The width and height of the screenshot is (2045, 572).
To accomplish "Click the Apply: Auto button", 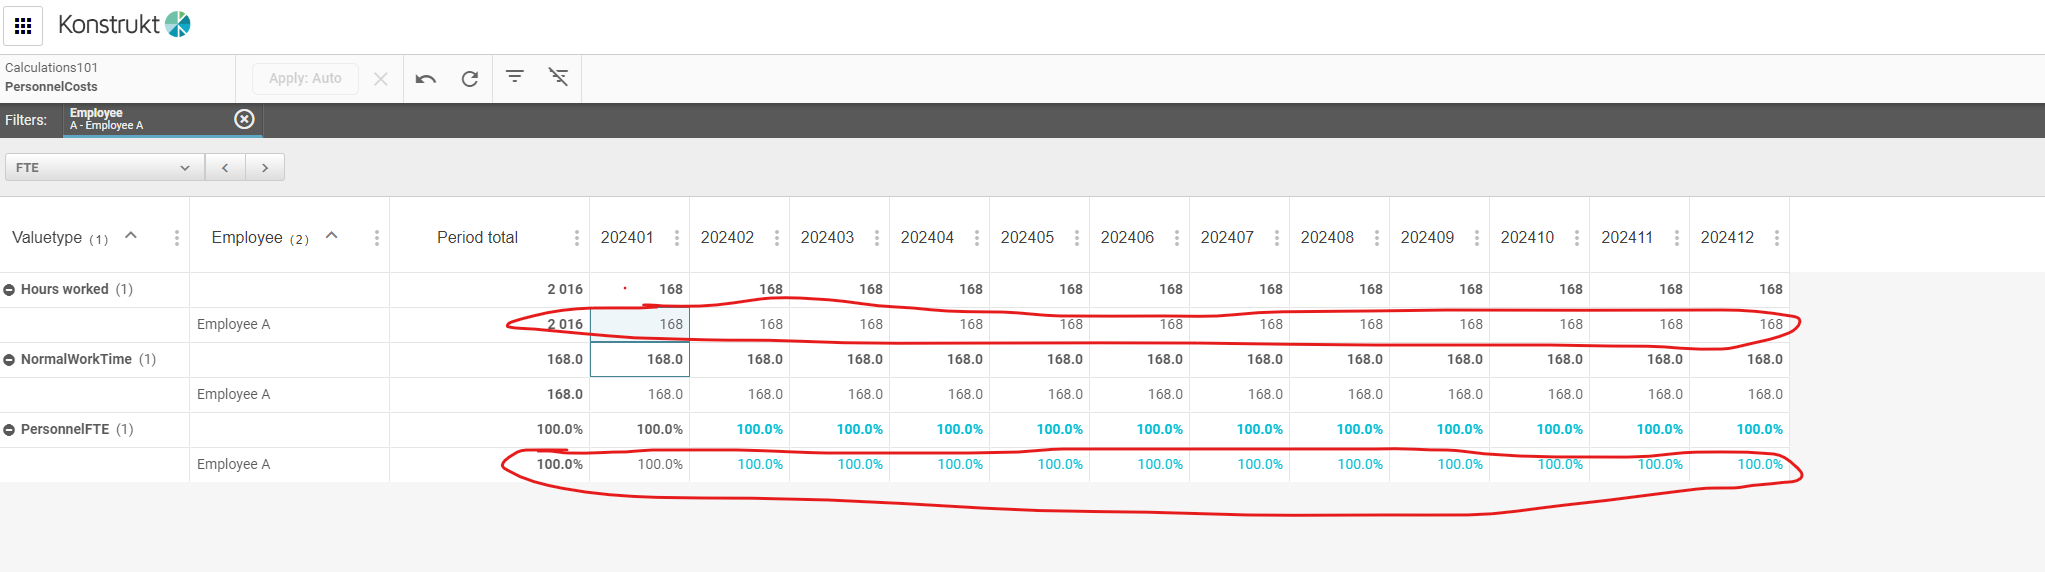I will (305, 79).
